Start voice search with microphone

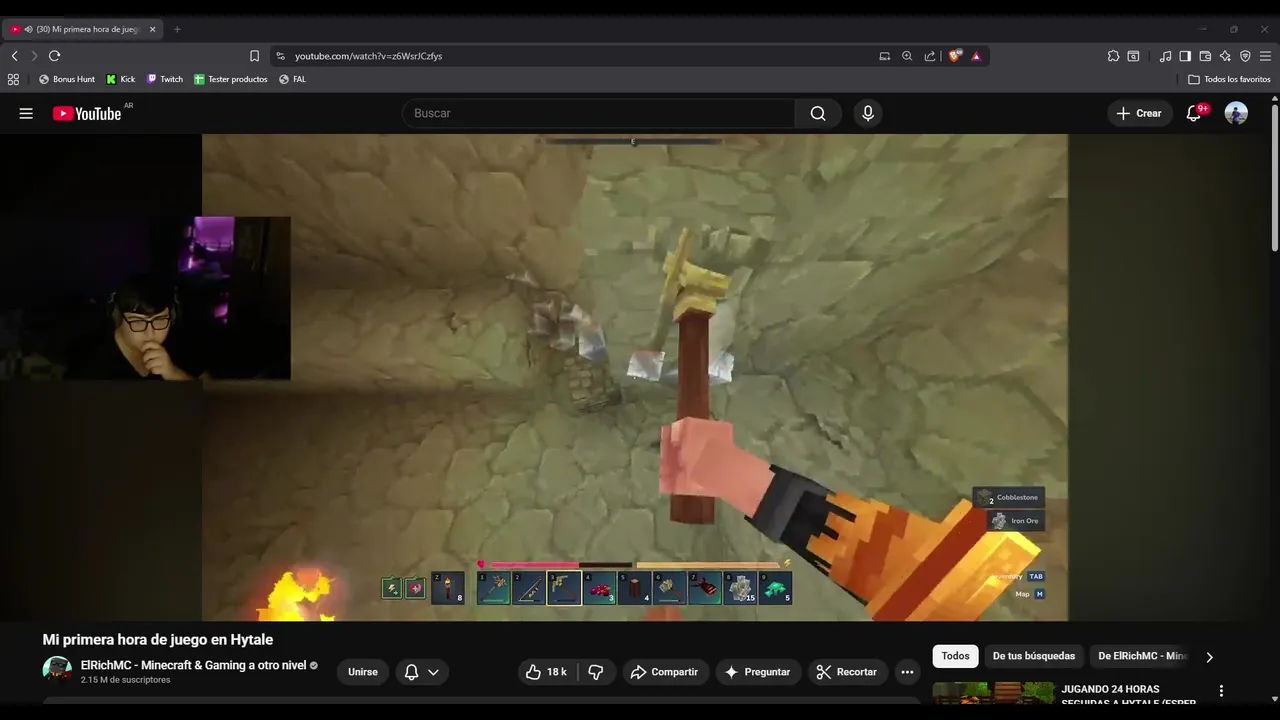[x=868, y=113]
